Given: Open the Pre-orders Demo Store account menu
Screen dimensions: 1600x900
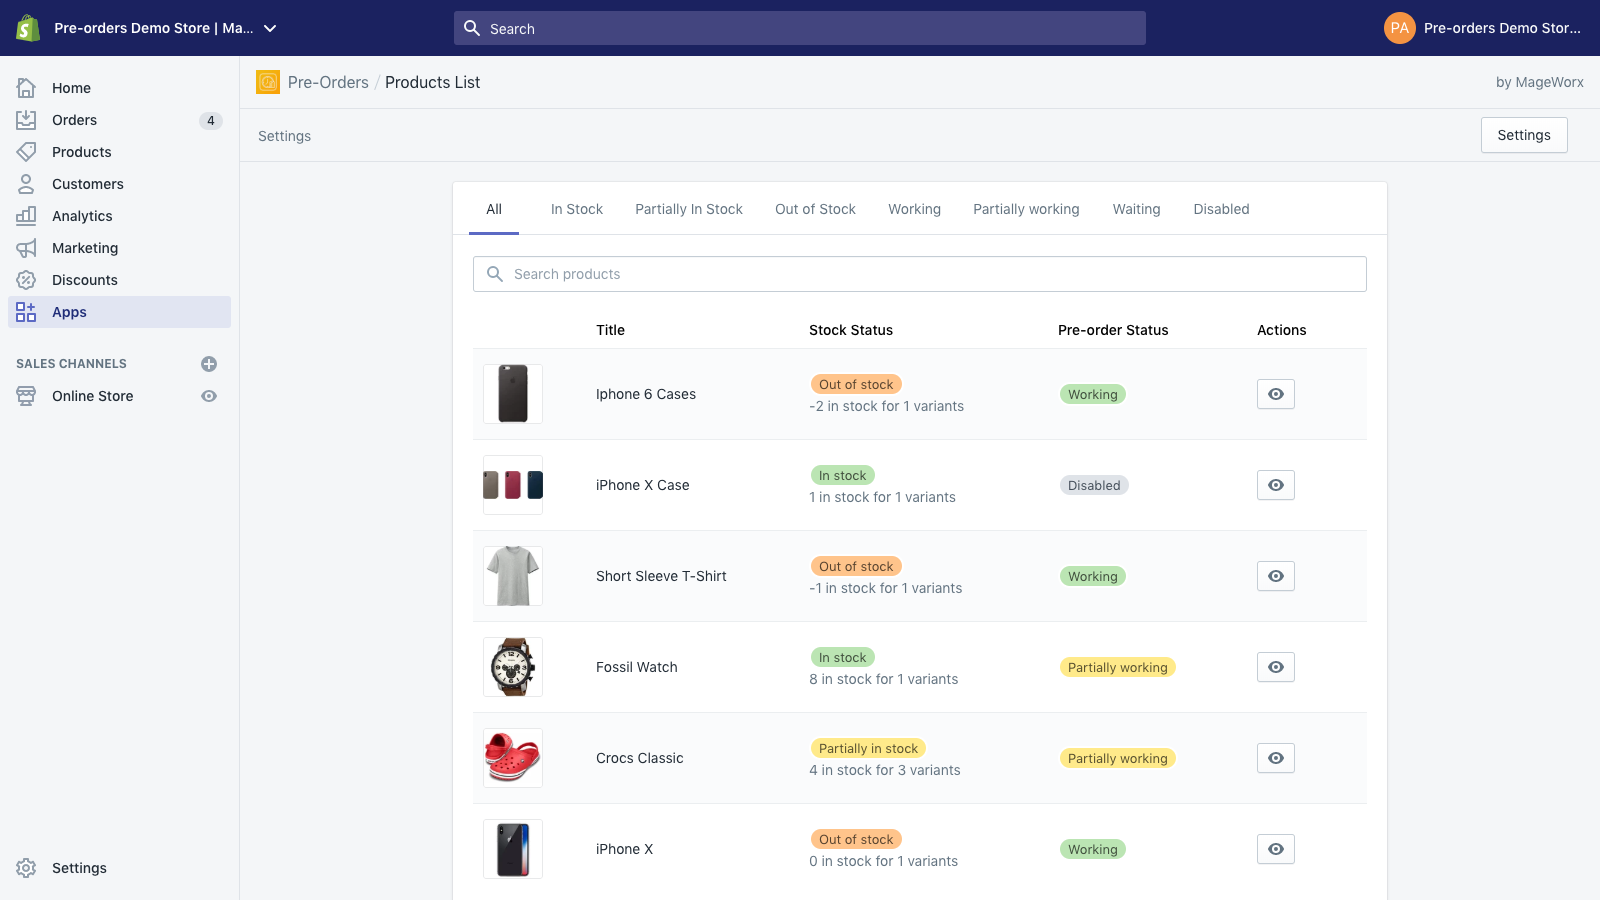Looking at the screenshot, I should (1482, 28).
